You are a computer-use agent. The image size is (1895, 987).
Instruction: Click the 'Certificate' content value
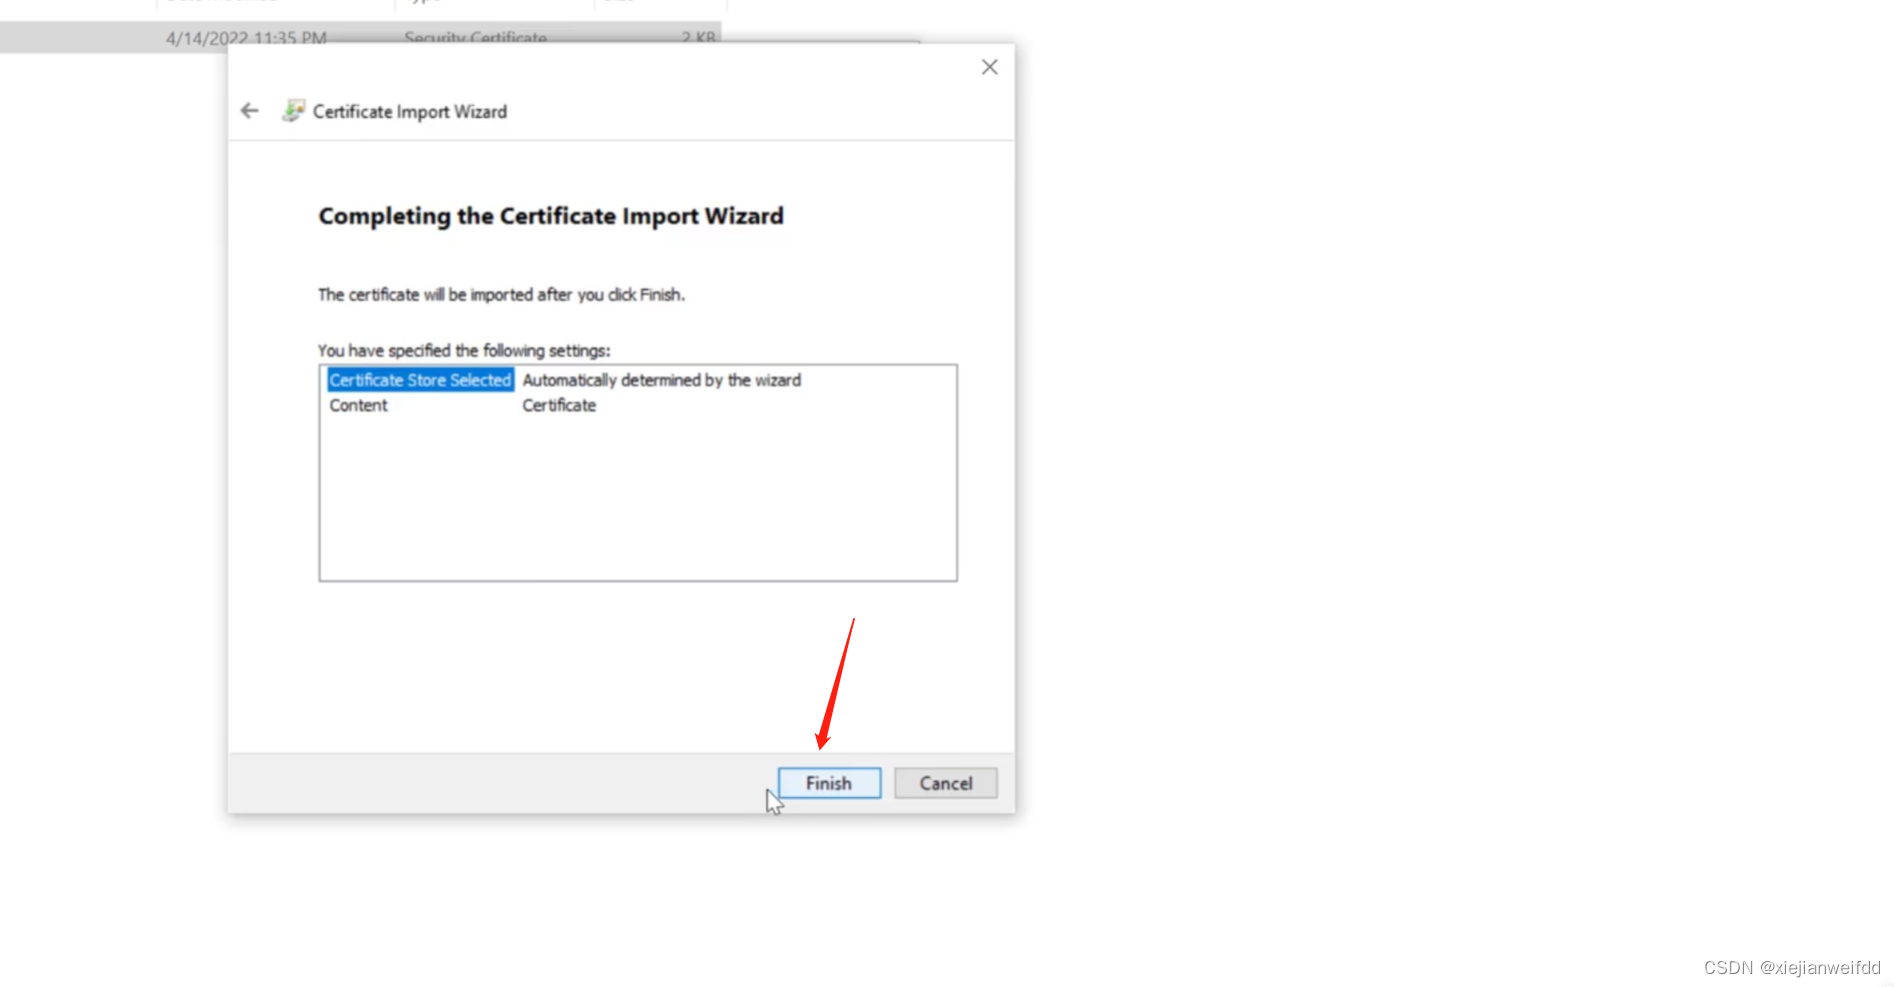coord(559,405)
